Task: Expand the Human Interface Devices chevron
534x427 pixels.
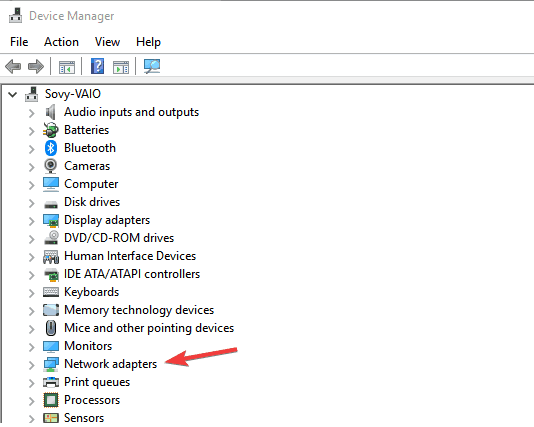Action: click(x=31, y=257)
